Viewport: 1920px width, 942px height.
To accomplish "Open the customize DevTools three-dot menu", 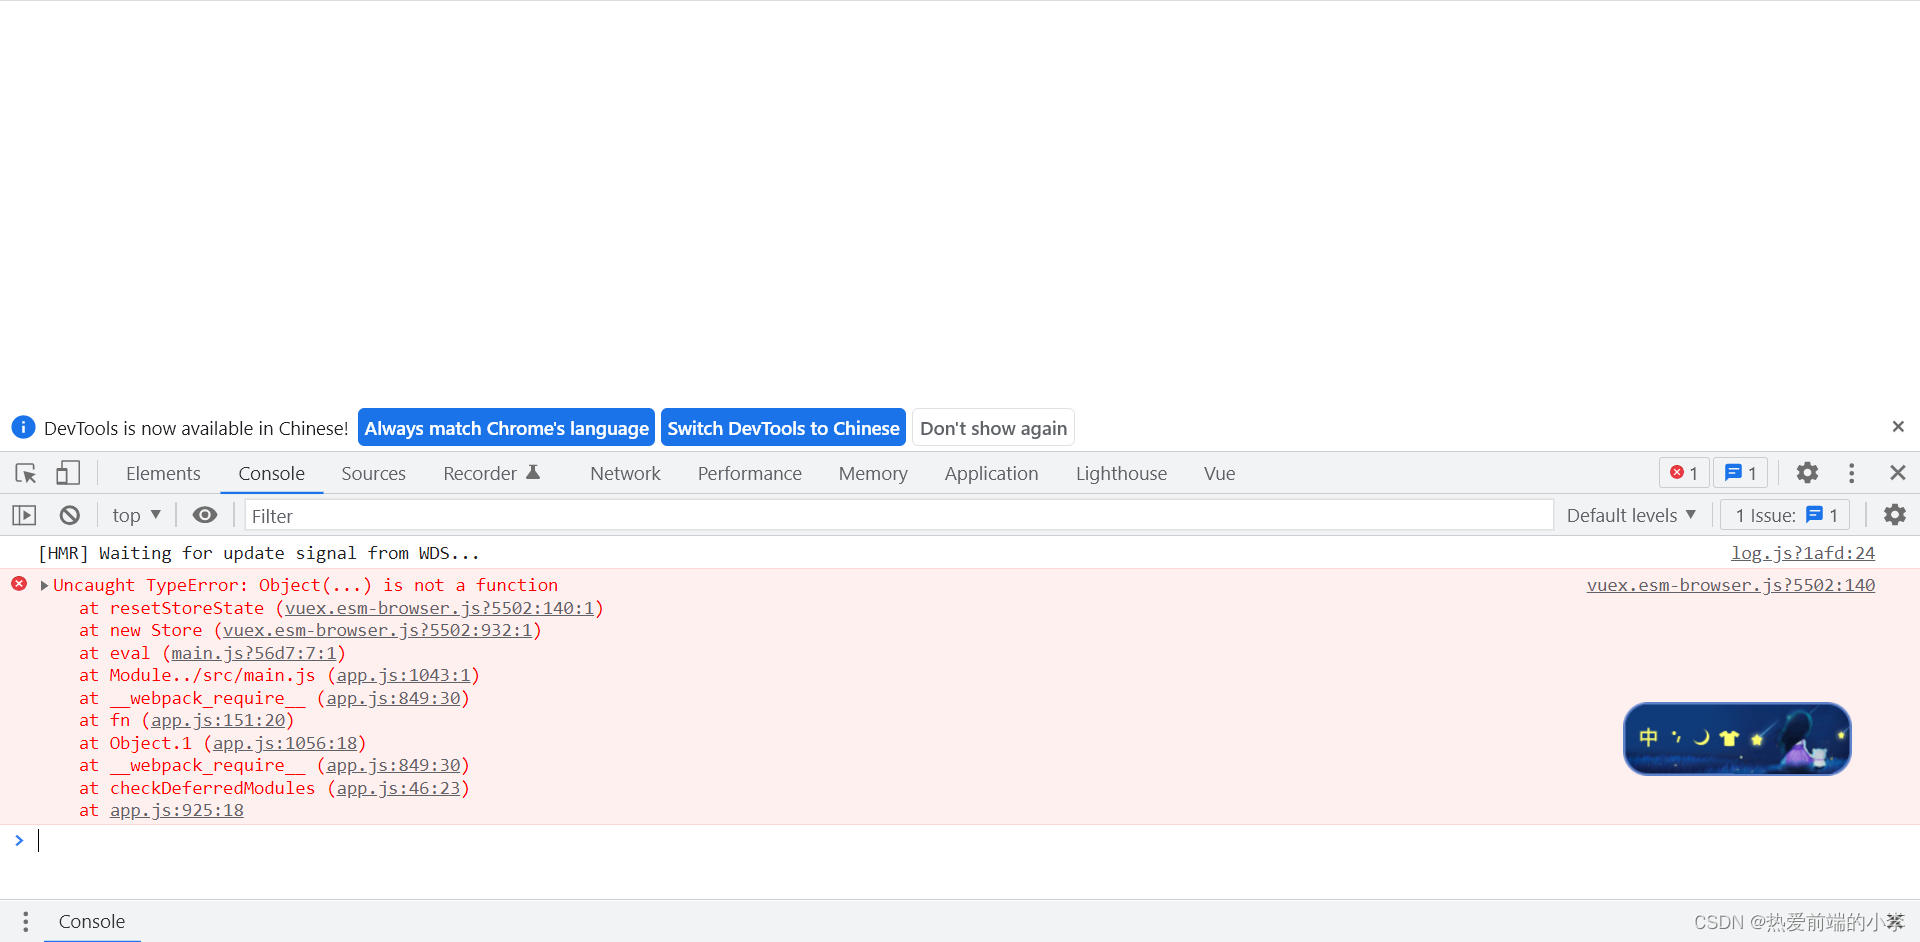I will (x=1851, y=473).
